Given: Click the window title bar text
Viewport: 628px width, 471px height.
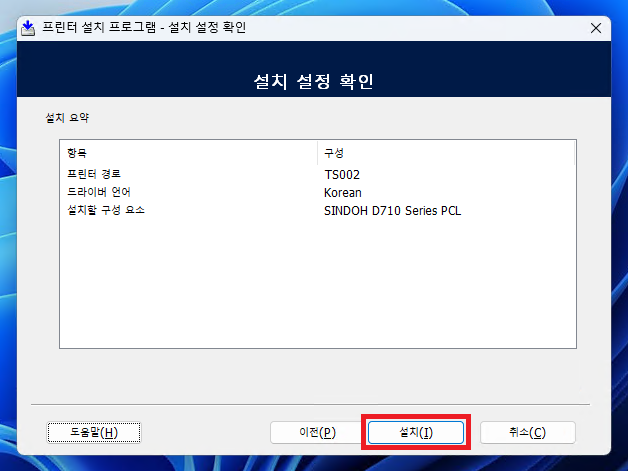Looking at the screenshot, I should 145,27.
